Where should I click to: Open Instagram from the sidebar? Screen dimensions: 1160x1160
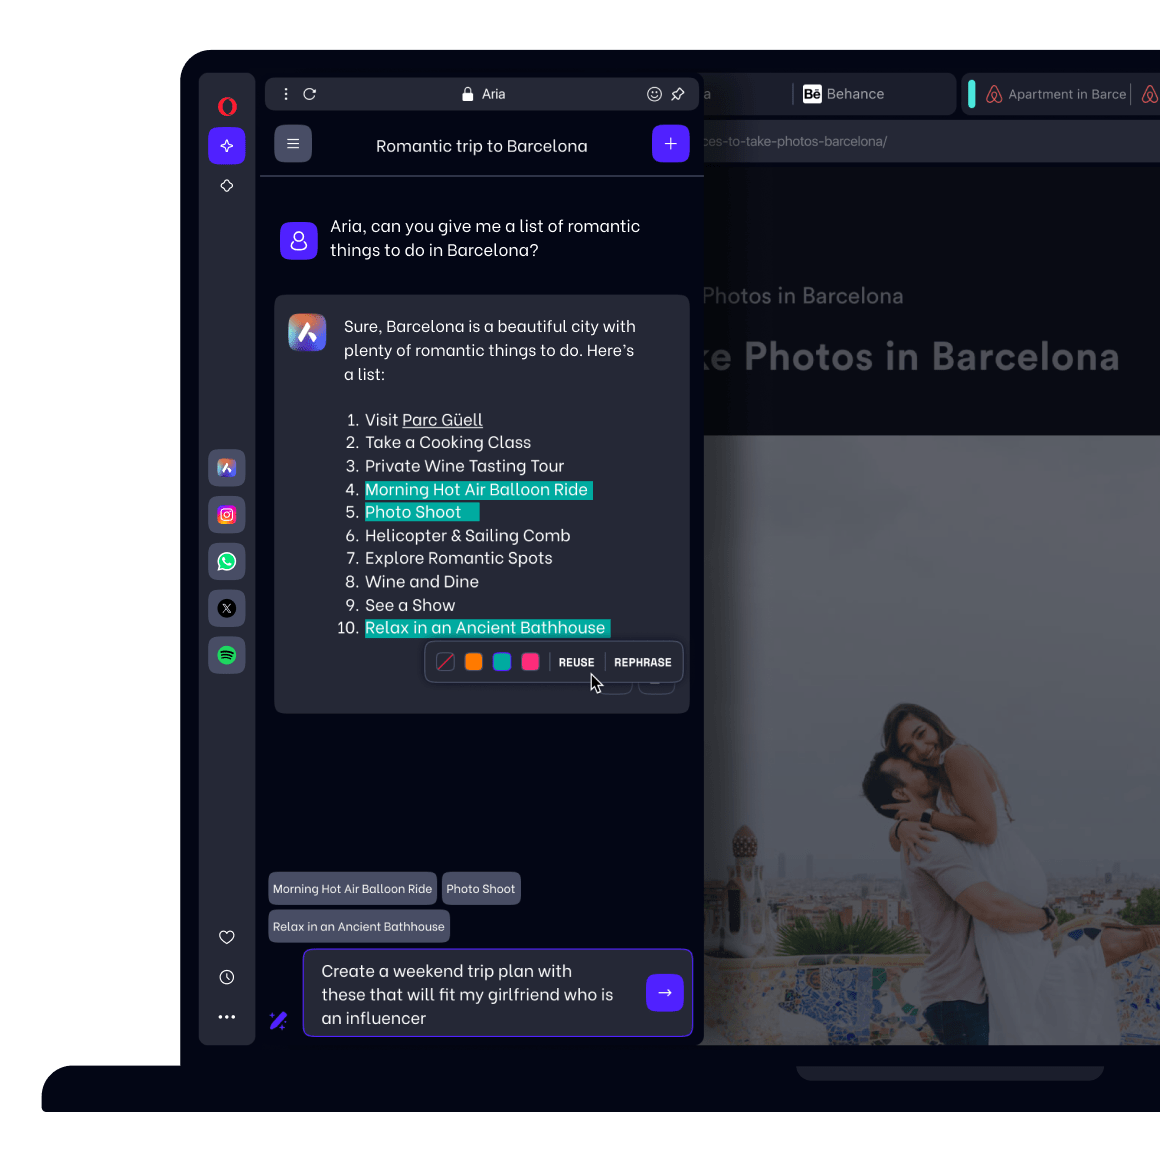click(226, 514)
